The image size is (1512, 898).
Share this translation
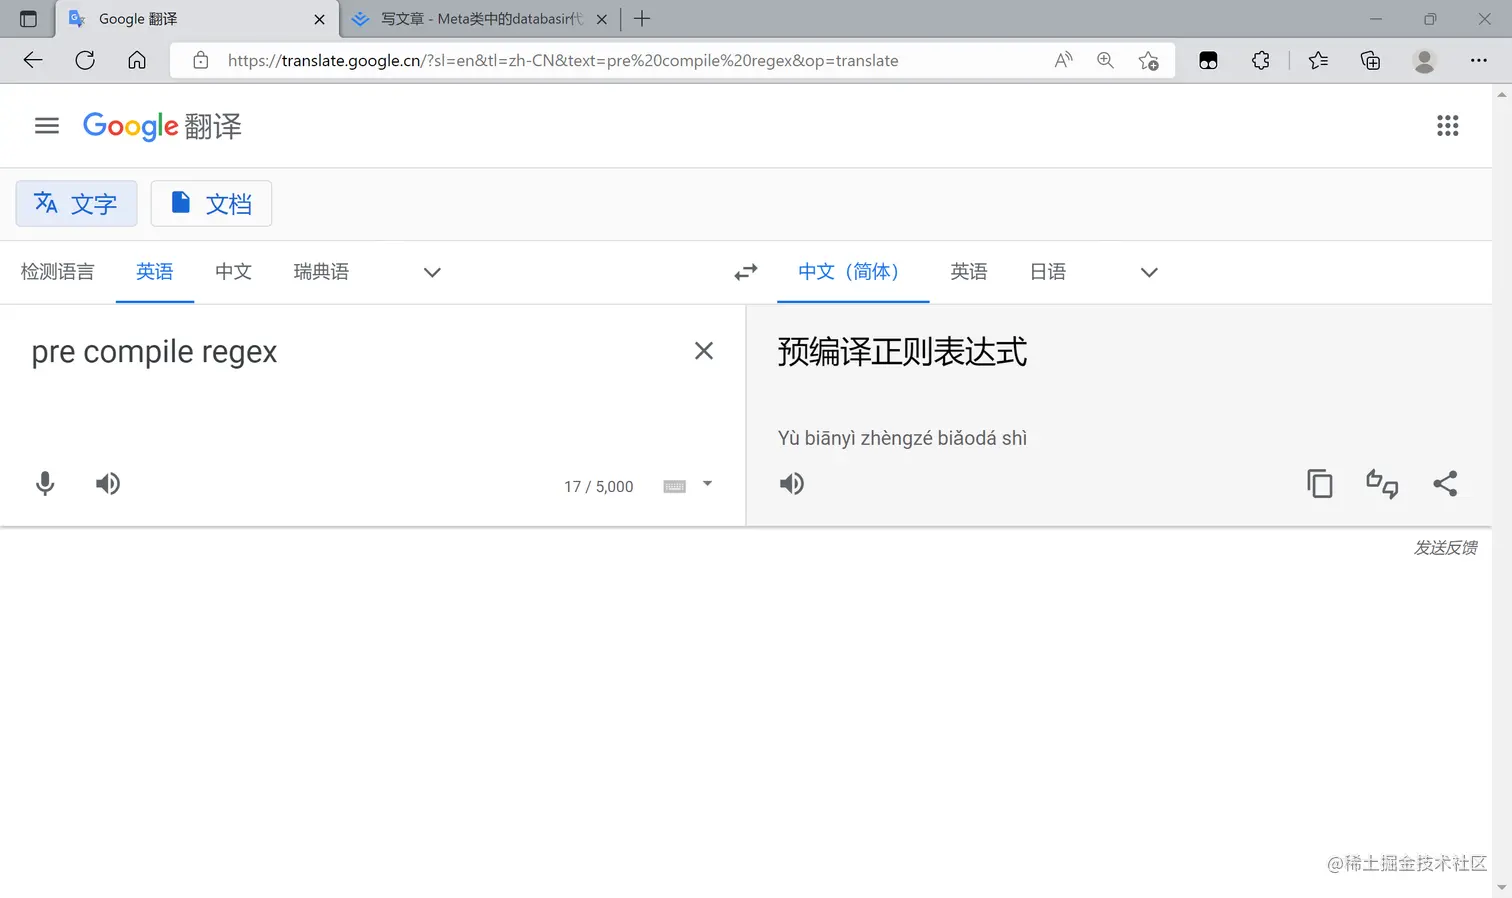(1445, 484)
